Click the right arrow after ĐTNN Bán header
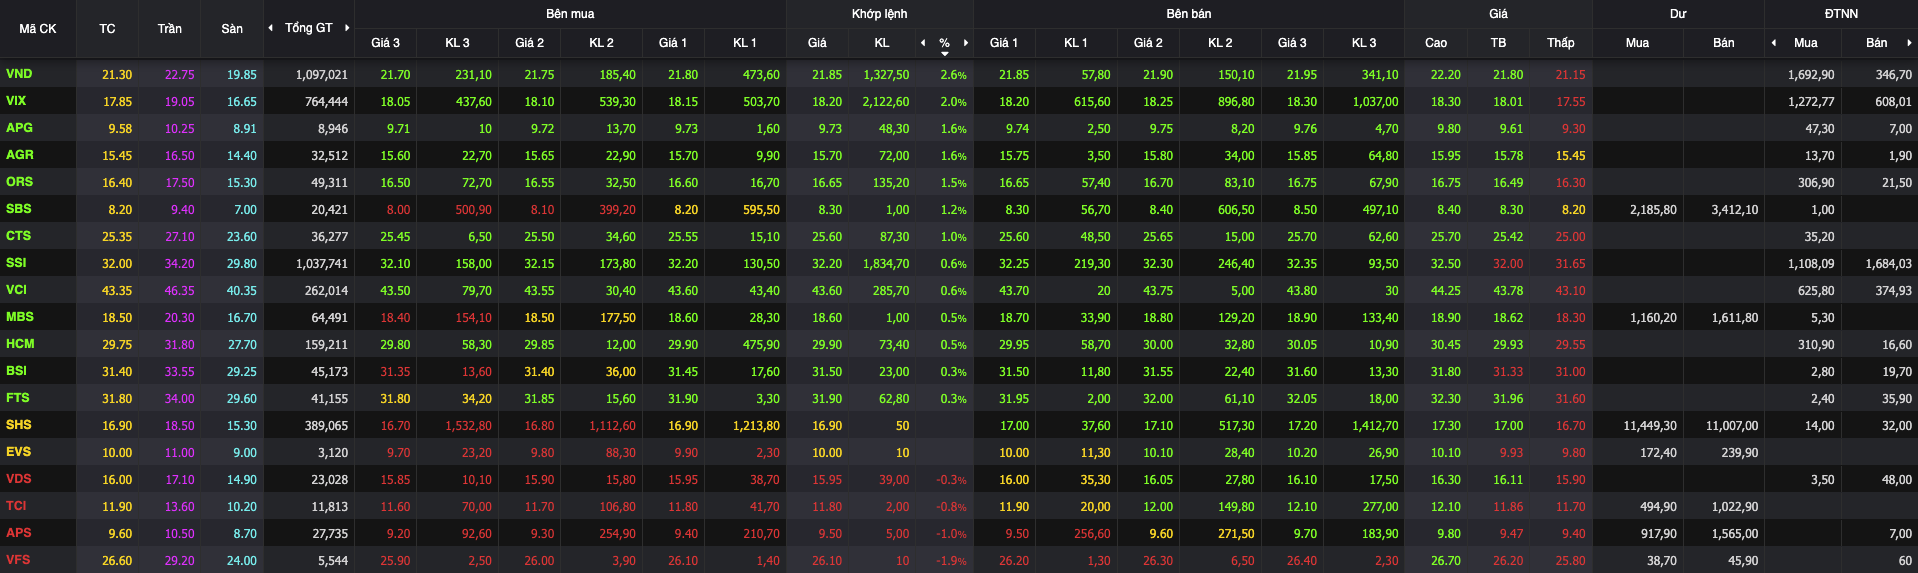 click(x=1909, y=43)
